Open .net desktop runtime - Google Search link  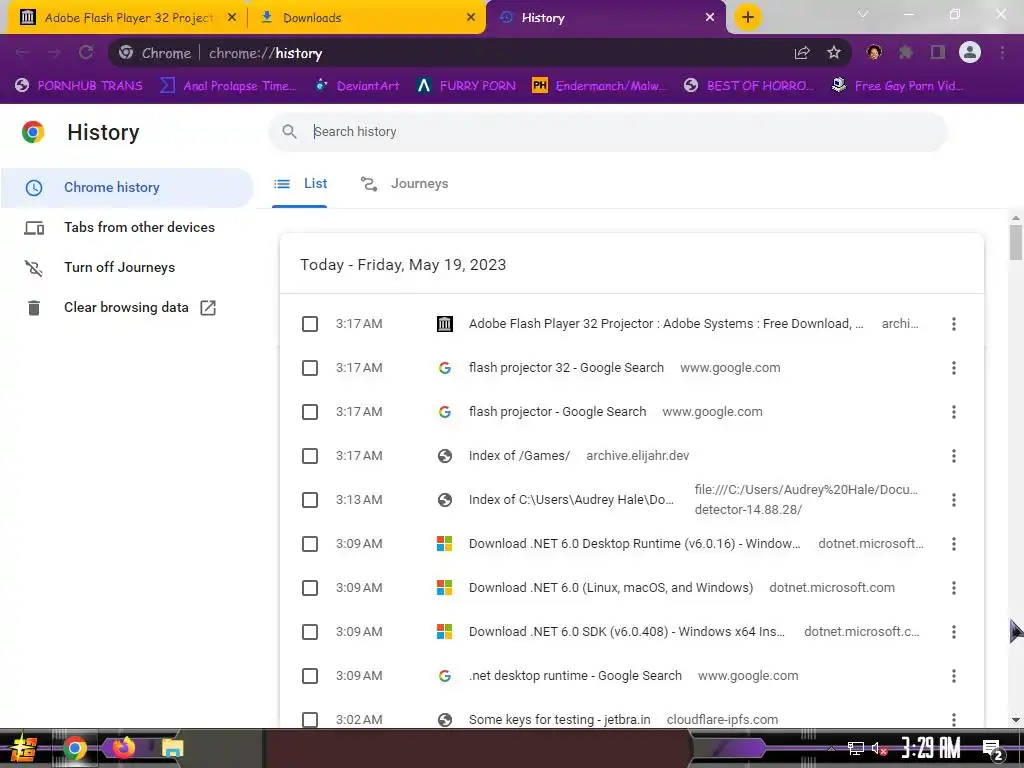click(x=575, y=676)
